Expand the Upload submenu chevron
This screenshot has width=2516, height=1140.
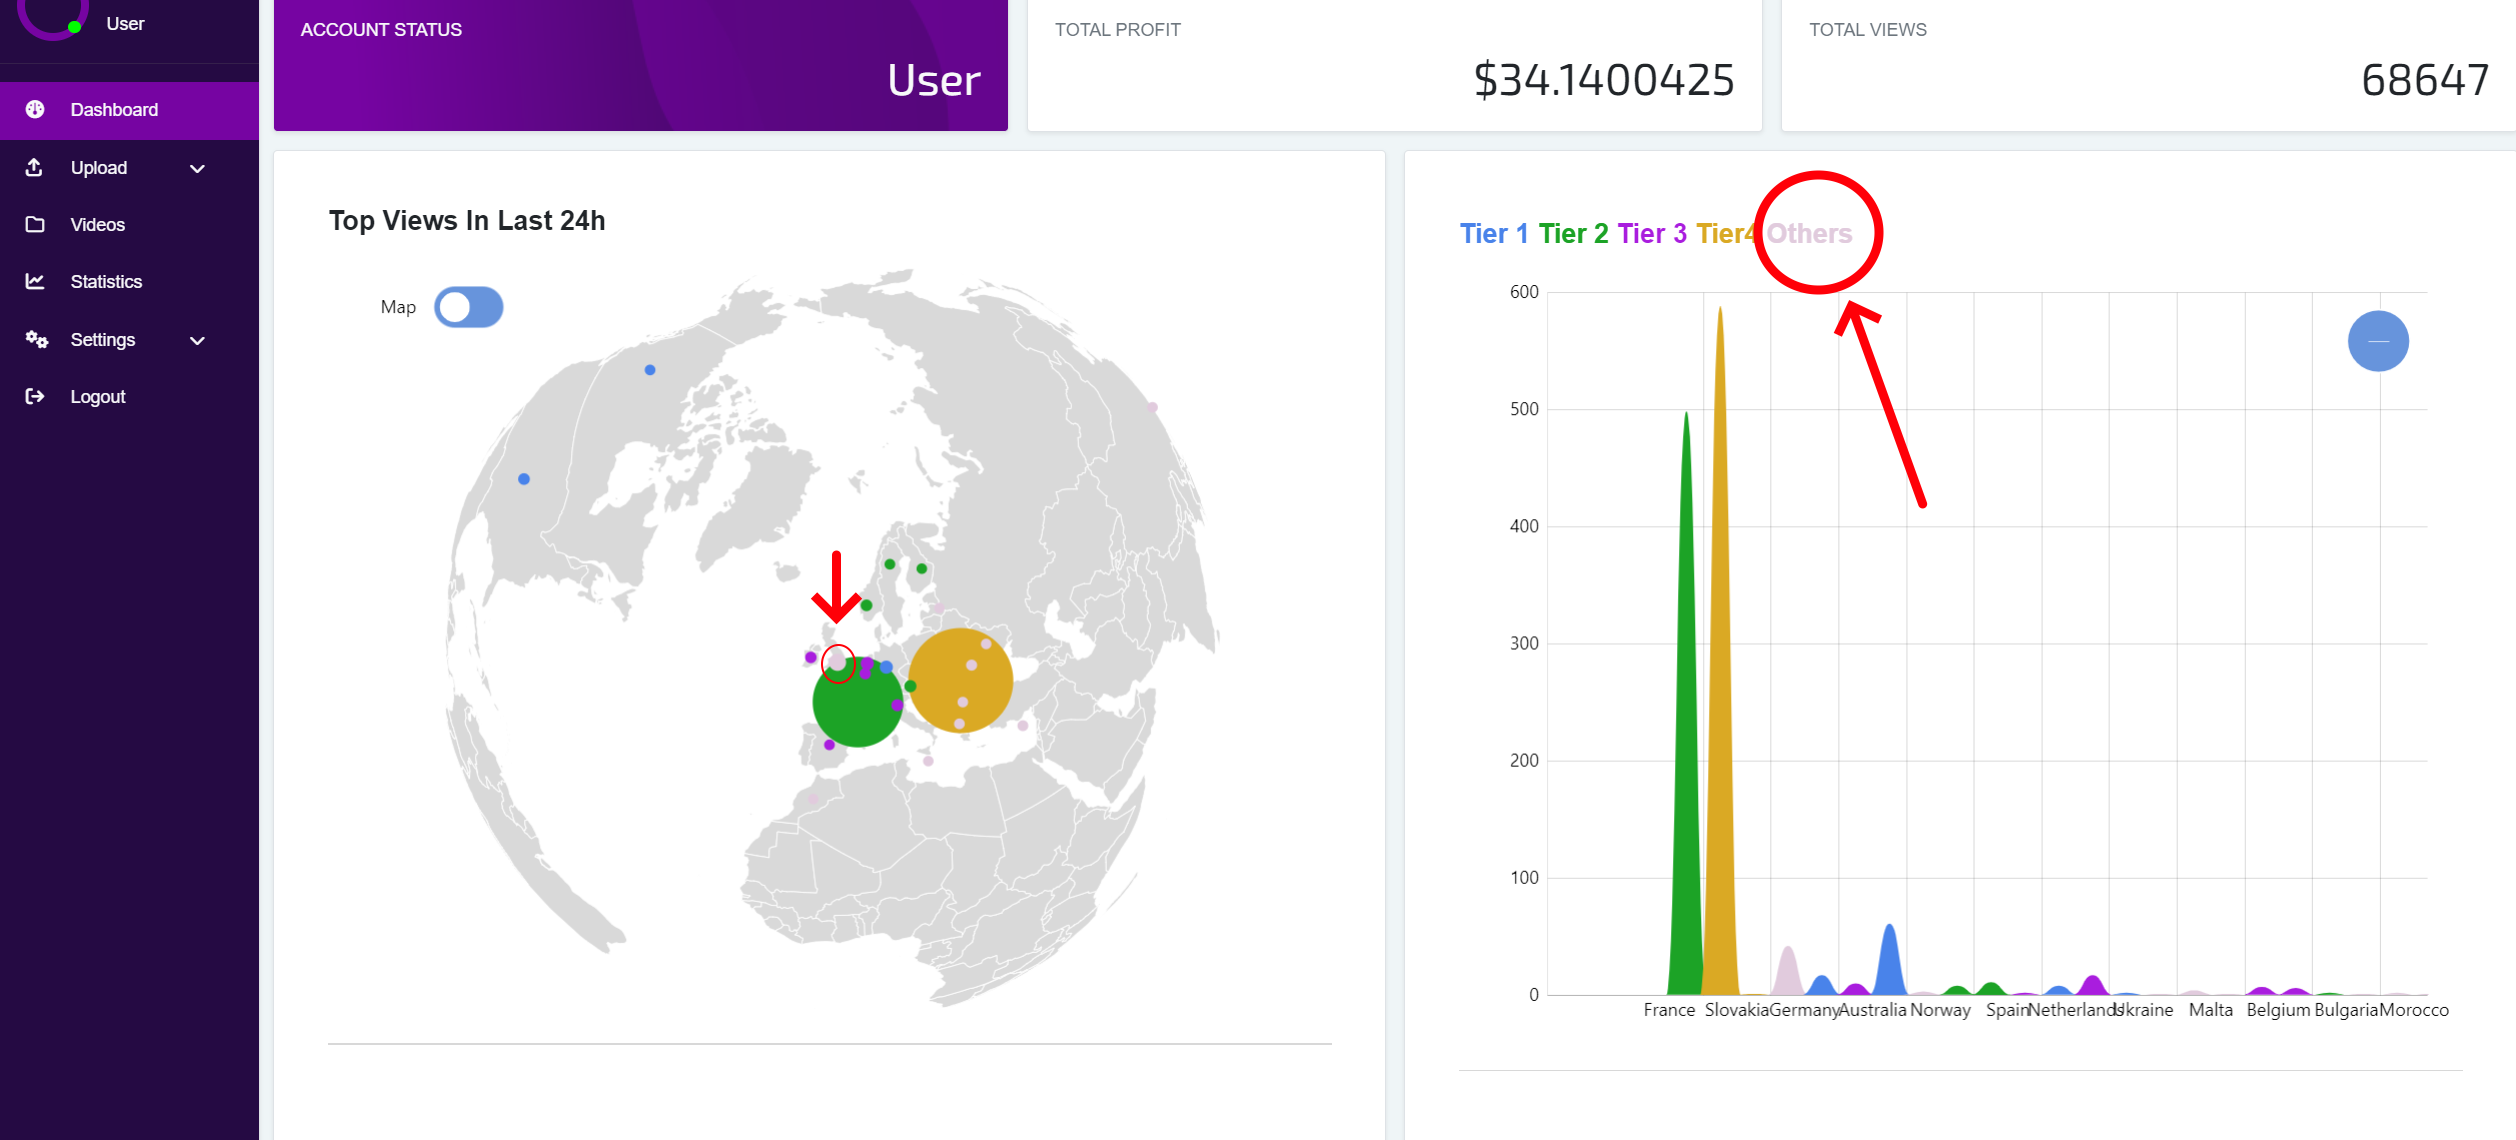tap(197, 168)
